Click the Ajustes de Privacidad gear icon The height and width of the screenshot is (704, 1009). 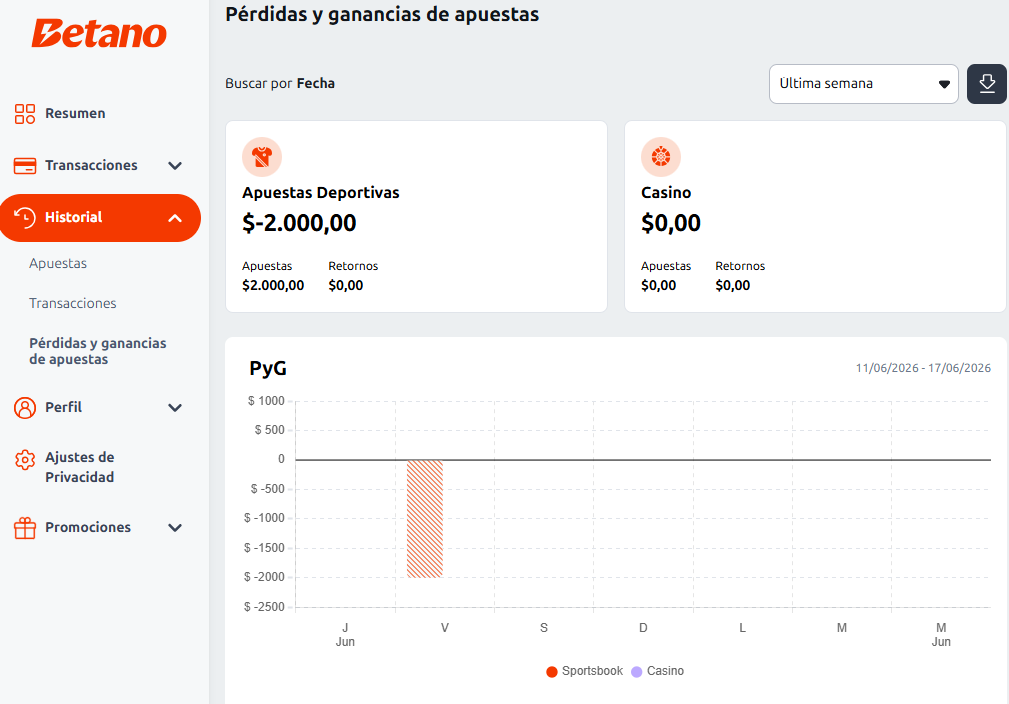pyautogui.click(x=24, y=460)
